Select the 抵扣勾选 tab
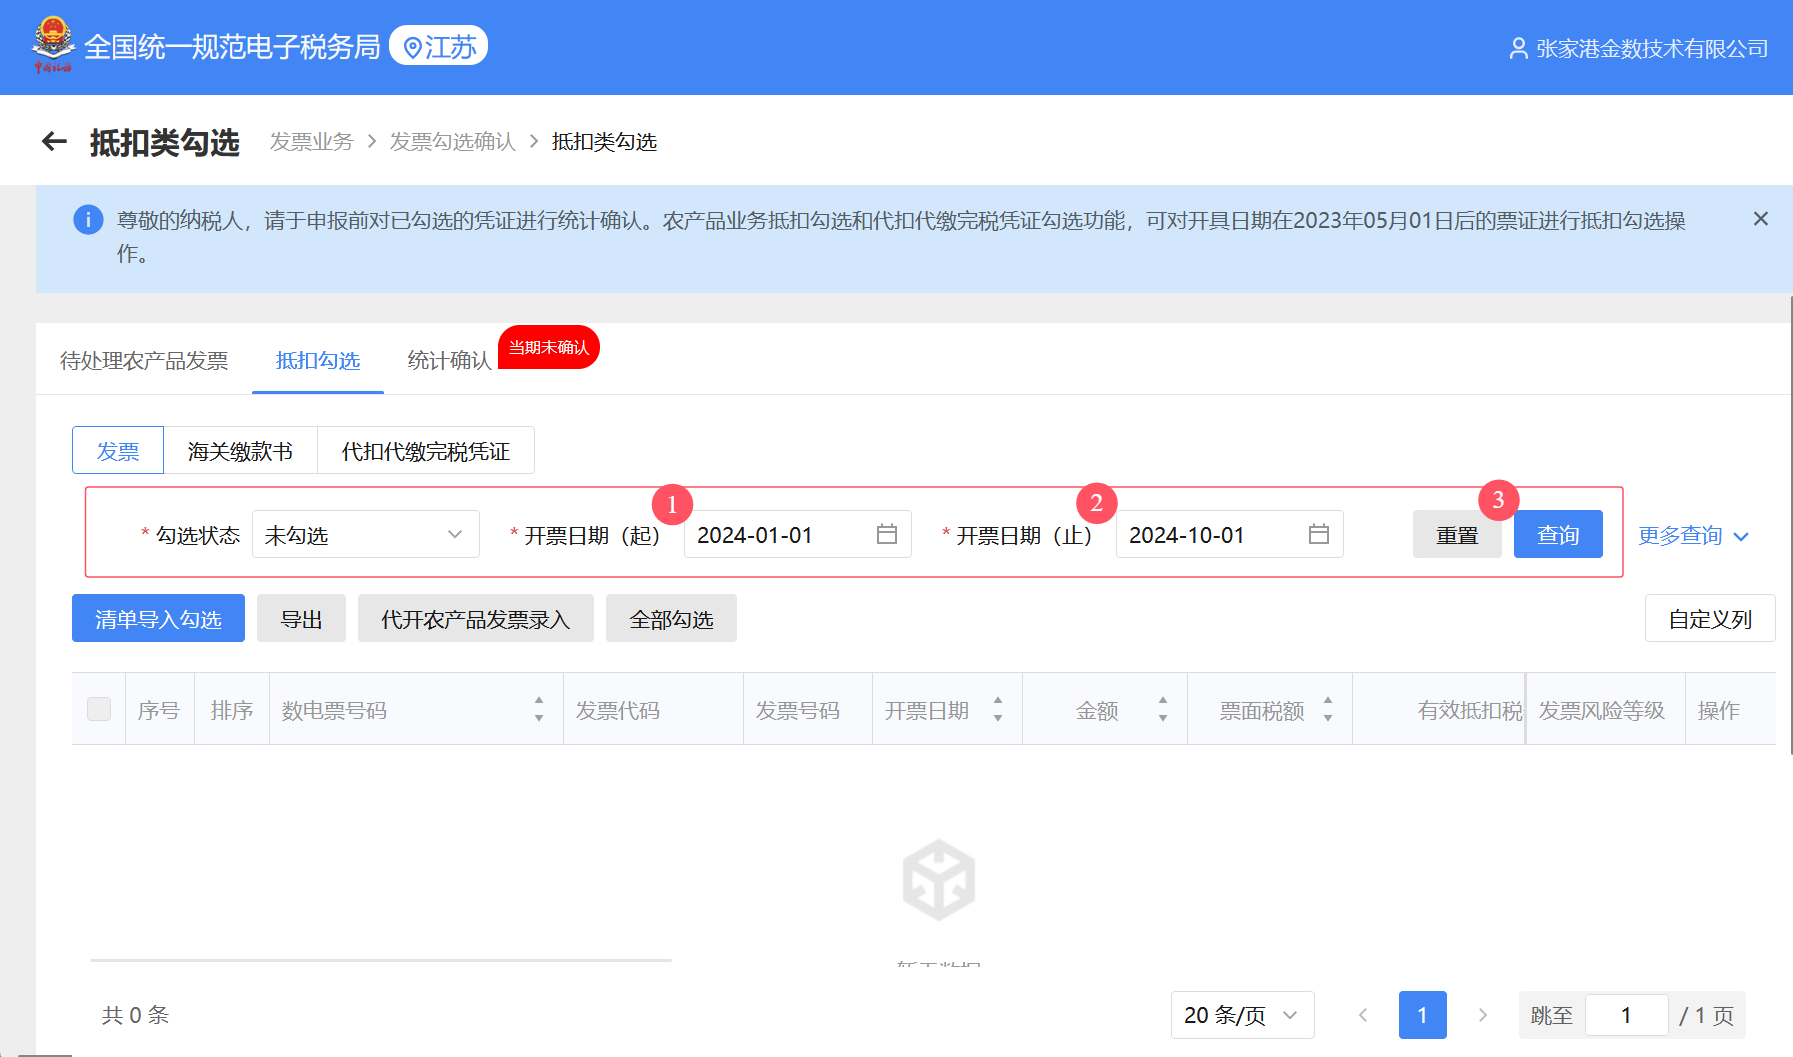The width and height of the screenshot is (1793, 1057). pyautogui.click(x=318, y=360)
